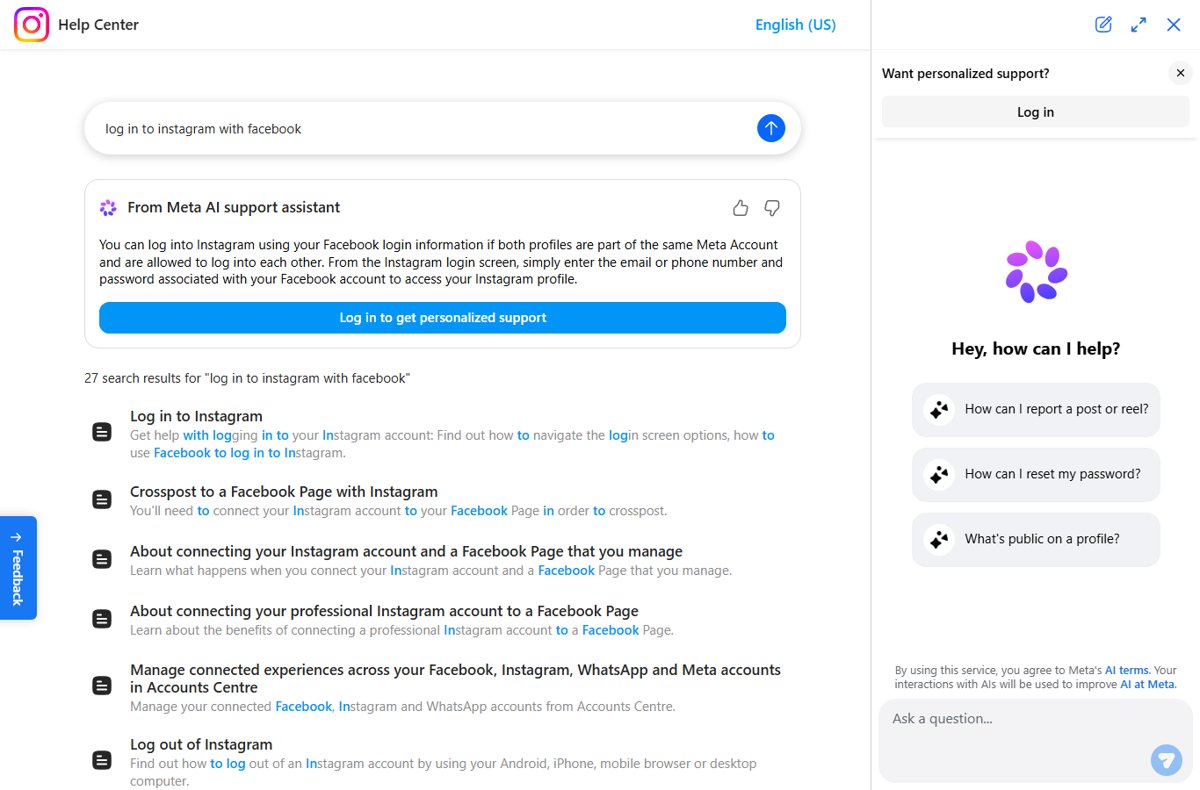Click the From Meta AI support assistant heading
Screen dimensions: 1200x790
(x=234, y=208)
